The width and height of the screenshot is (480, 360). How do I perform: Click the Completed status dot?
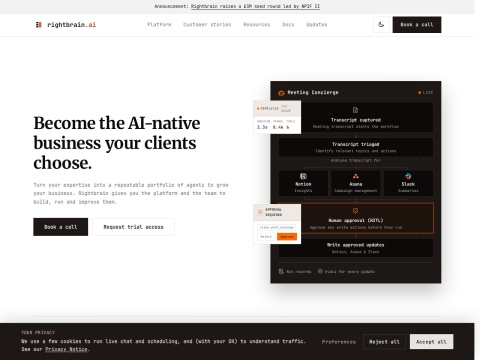click(258, 109)
